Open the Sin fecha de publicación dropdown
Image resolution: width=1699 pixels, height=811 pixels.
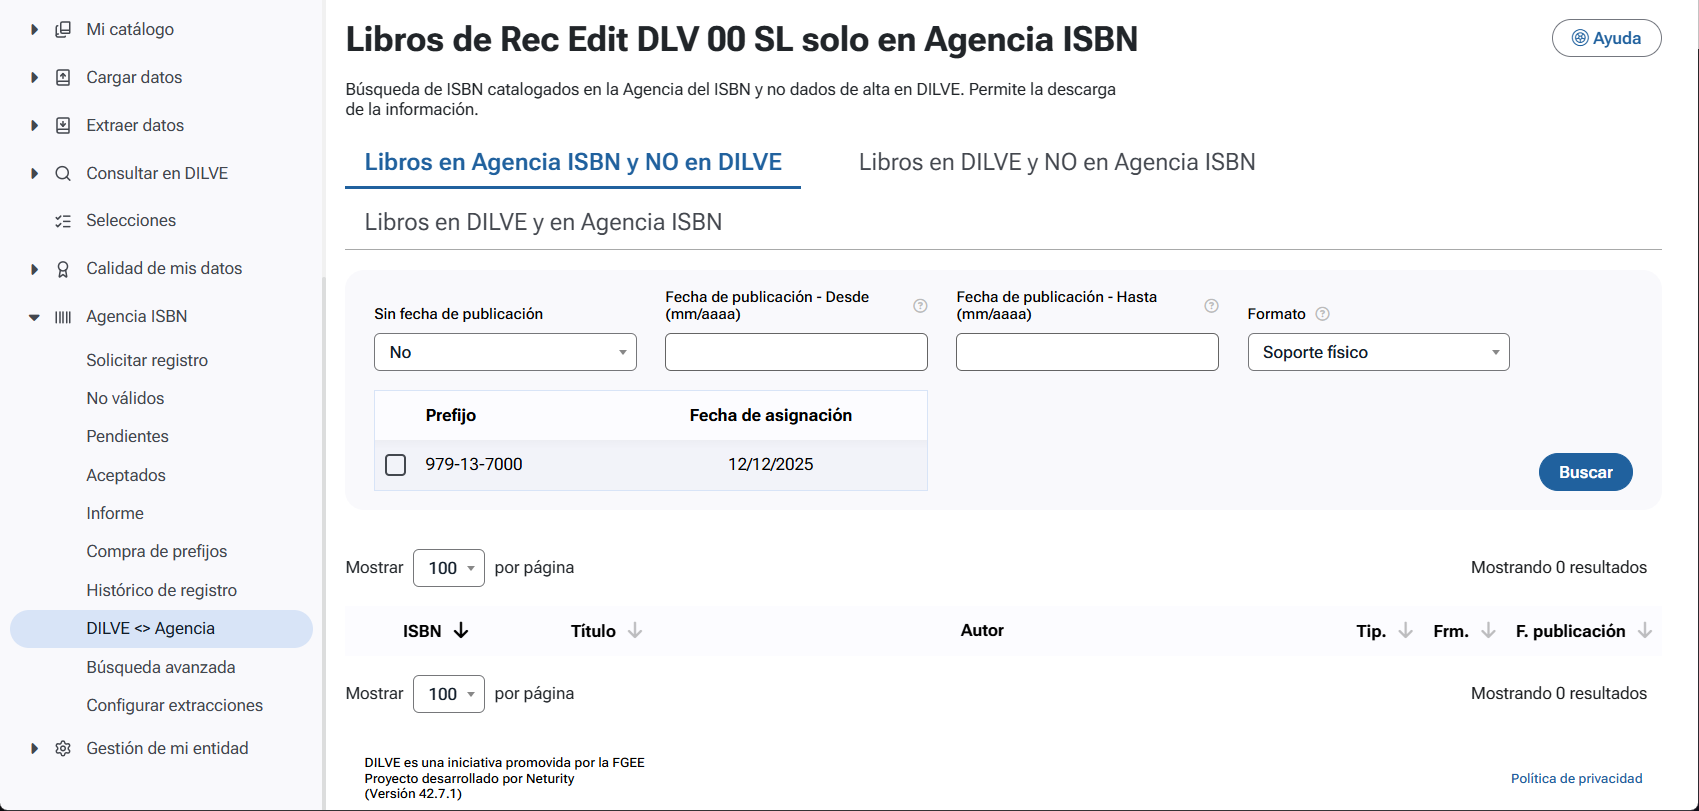pyautogui.click(x=505, y=352)
